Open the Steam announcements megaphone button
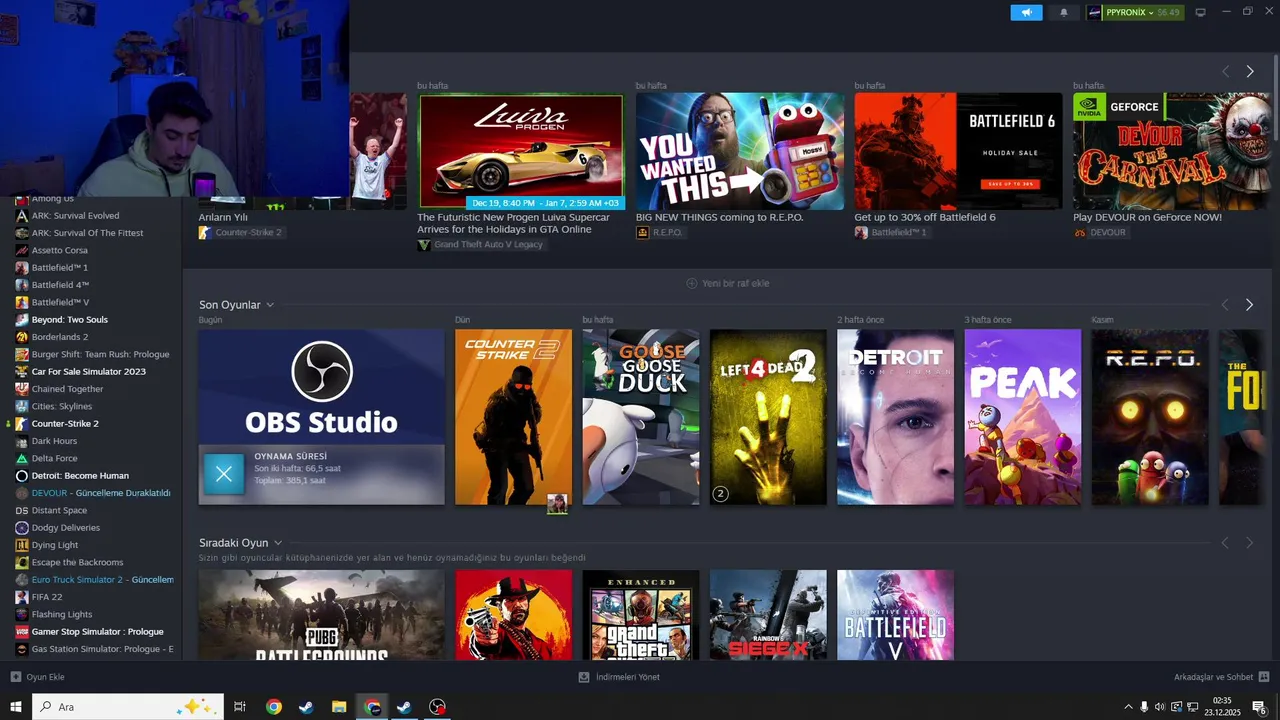This screenshot has width=1280, height=720. (1026, 12)
